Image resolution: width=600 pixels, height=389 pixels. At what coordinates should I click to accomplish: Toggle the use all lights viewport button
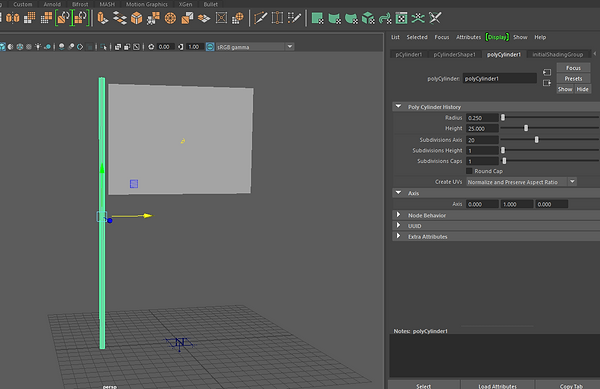38,47
